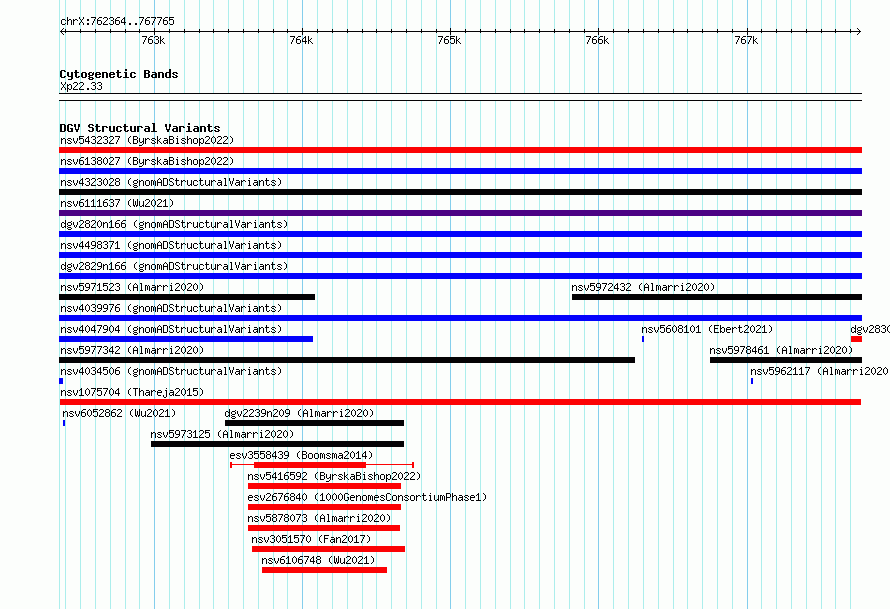
Task: Select the nsv5432327 (ByrskaBishop2022) label
Action: [147, 140]
